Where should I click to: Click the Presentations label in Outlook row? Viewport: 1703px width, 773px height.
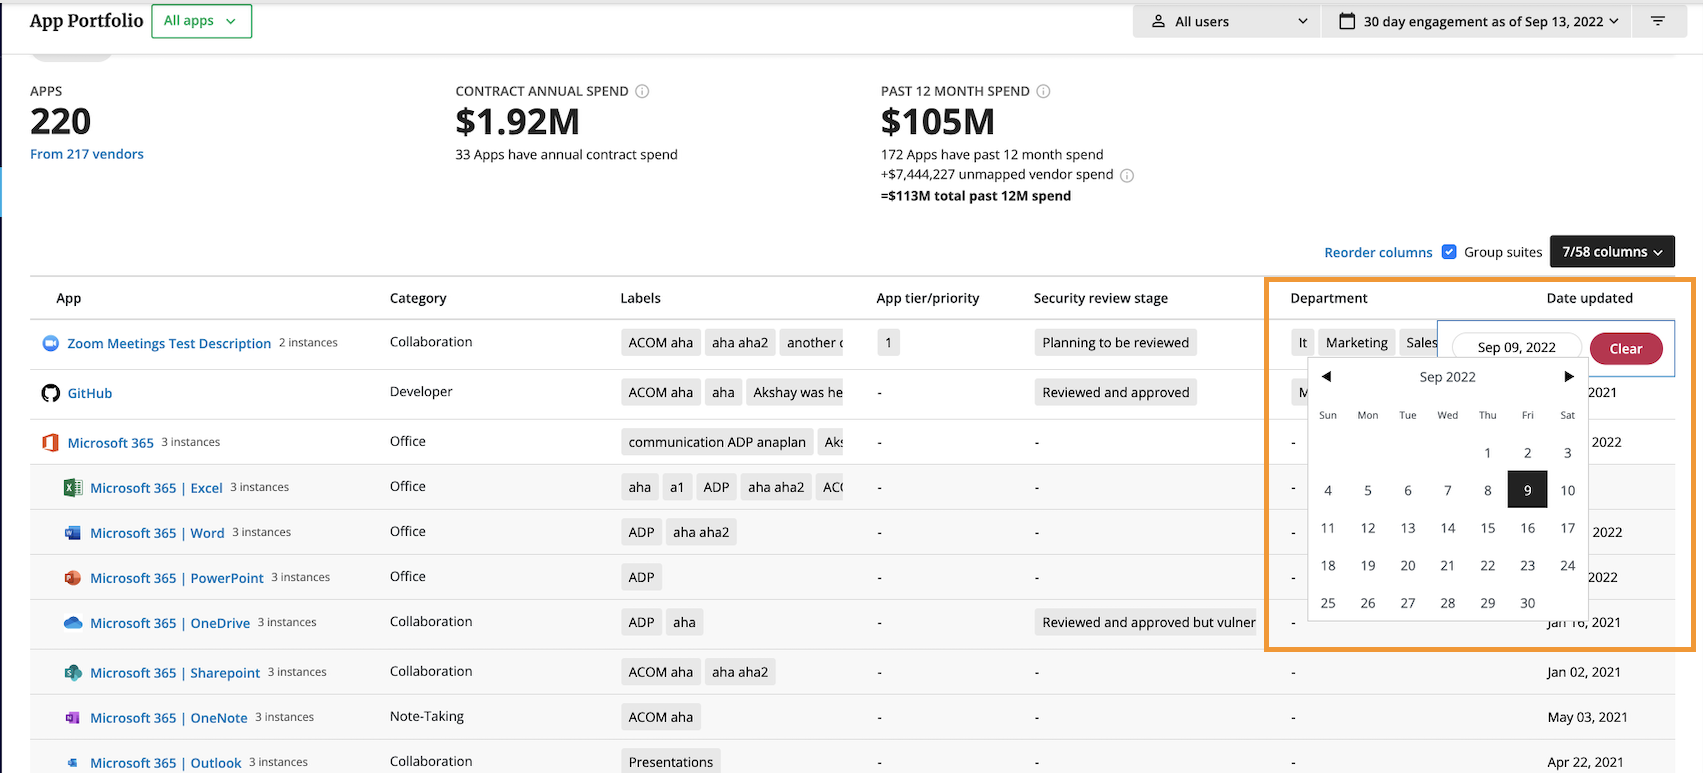(x=671, y=762)
